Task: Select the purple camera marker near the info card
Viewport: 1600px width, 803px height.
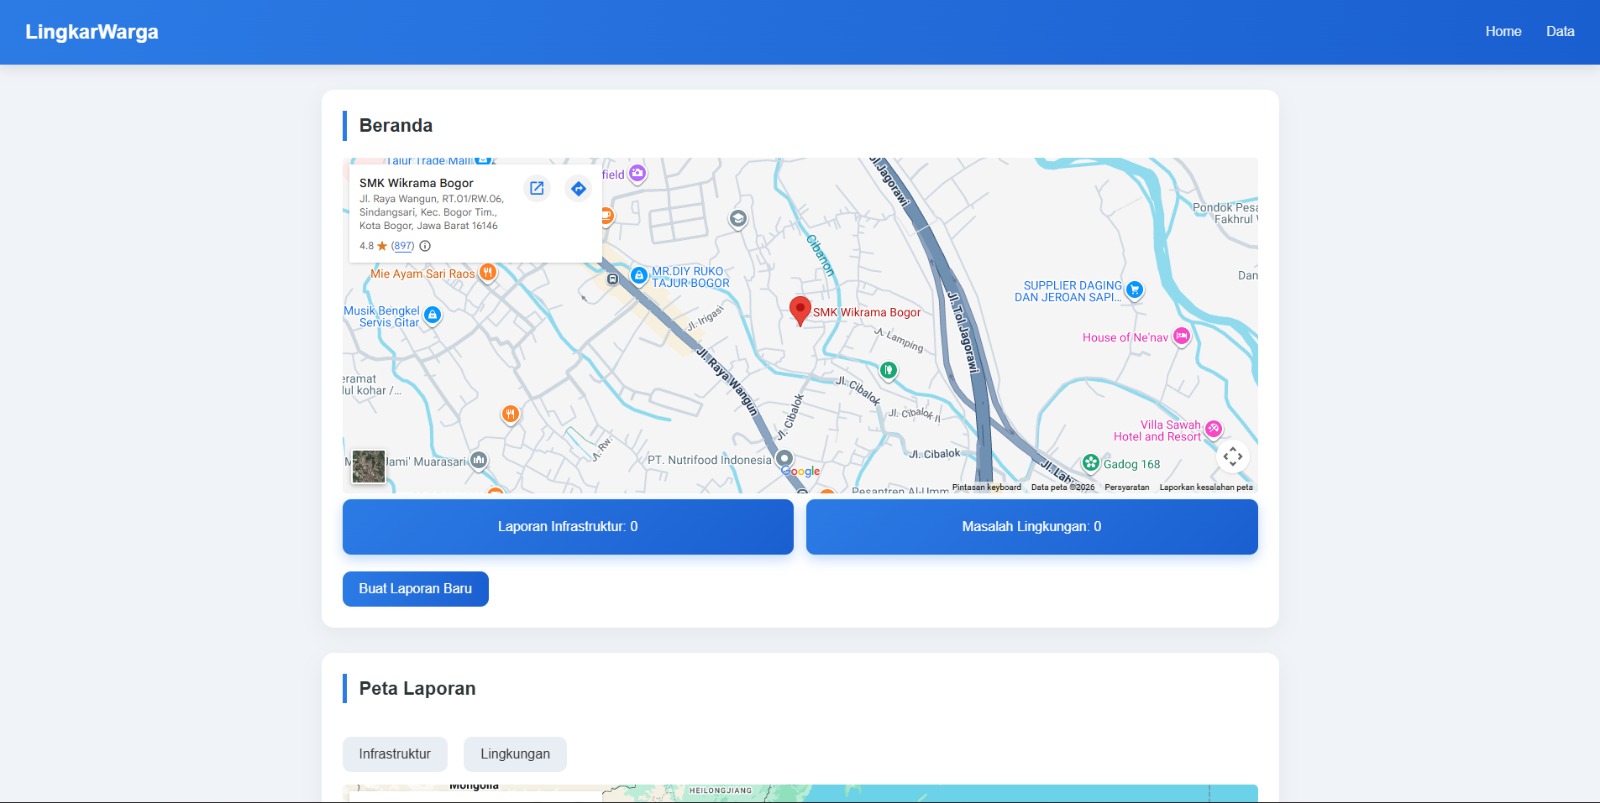Action: [637, 174]
